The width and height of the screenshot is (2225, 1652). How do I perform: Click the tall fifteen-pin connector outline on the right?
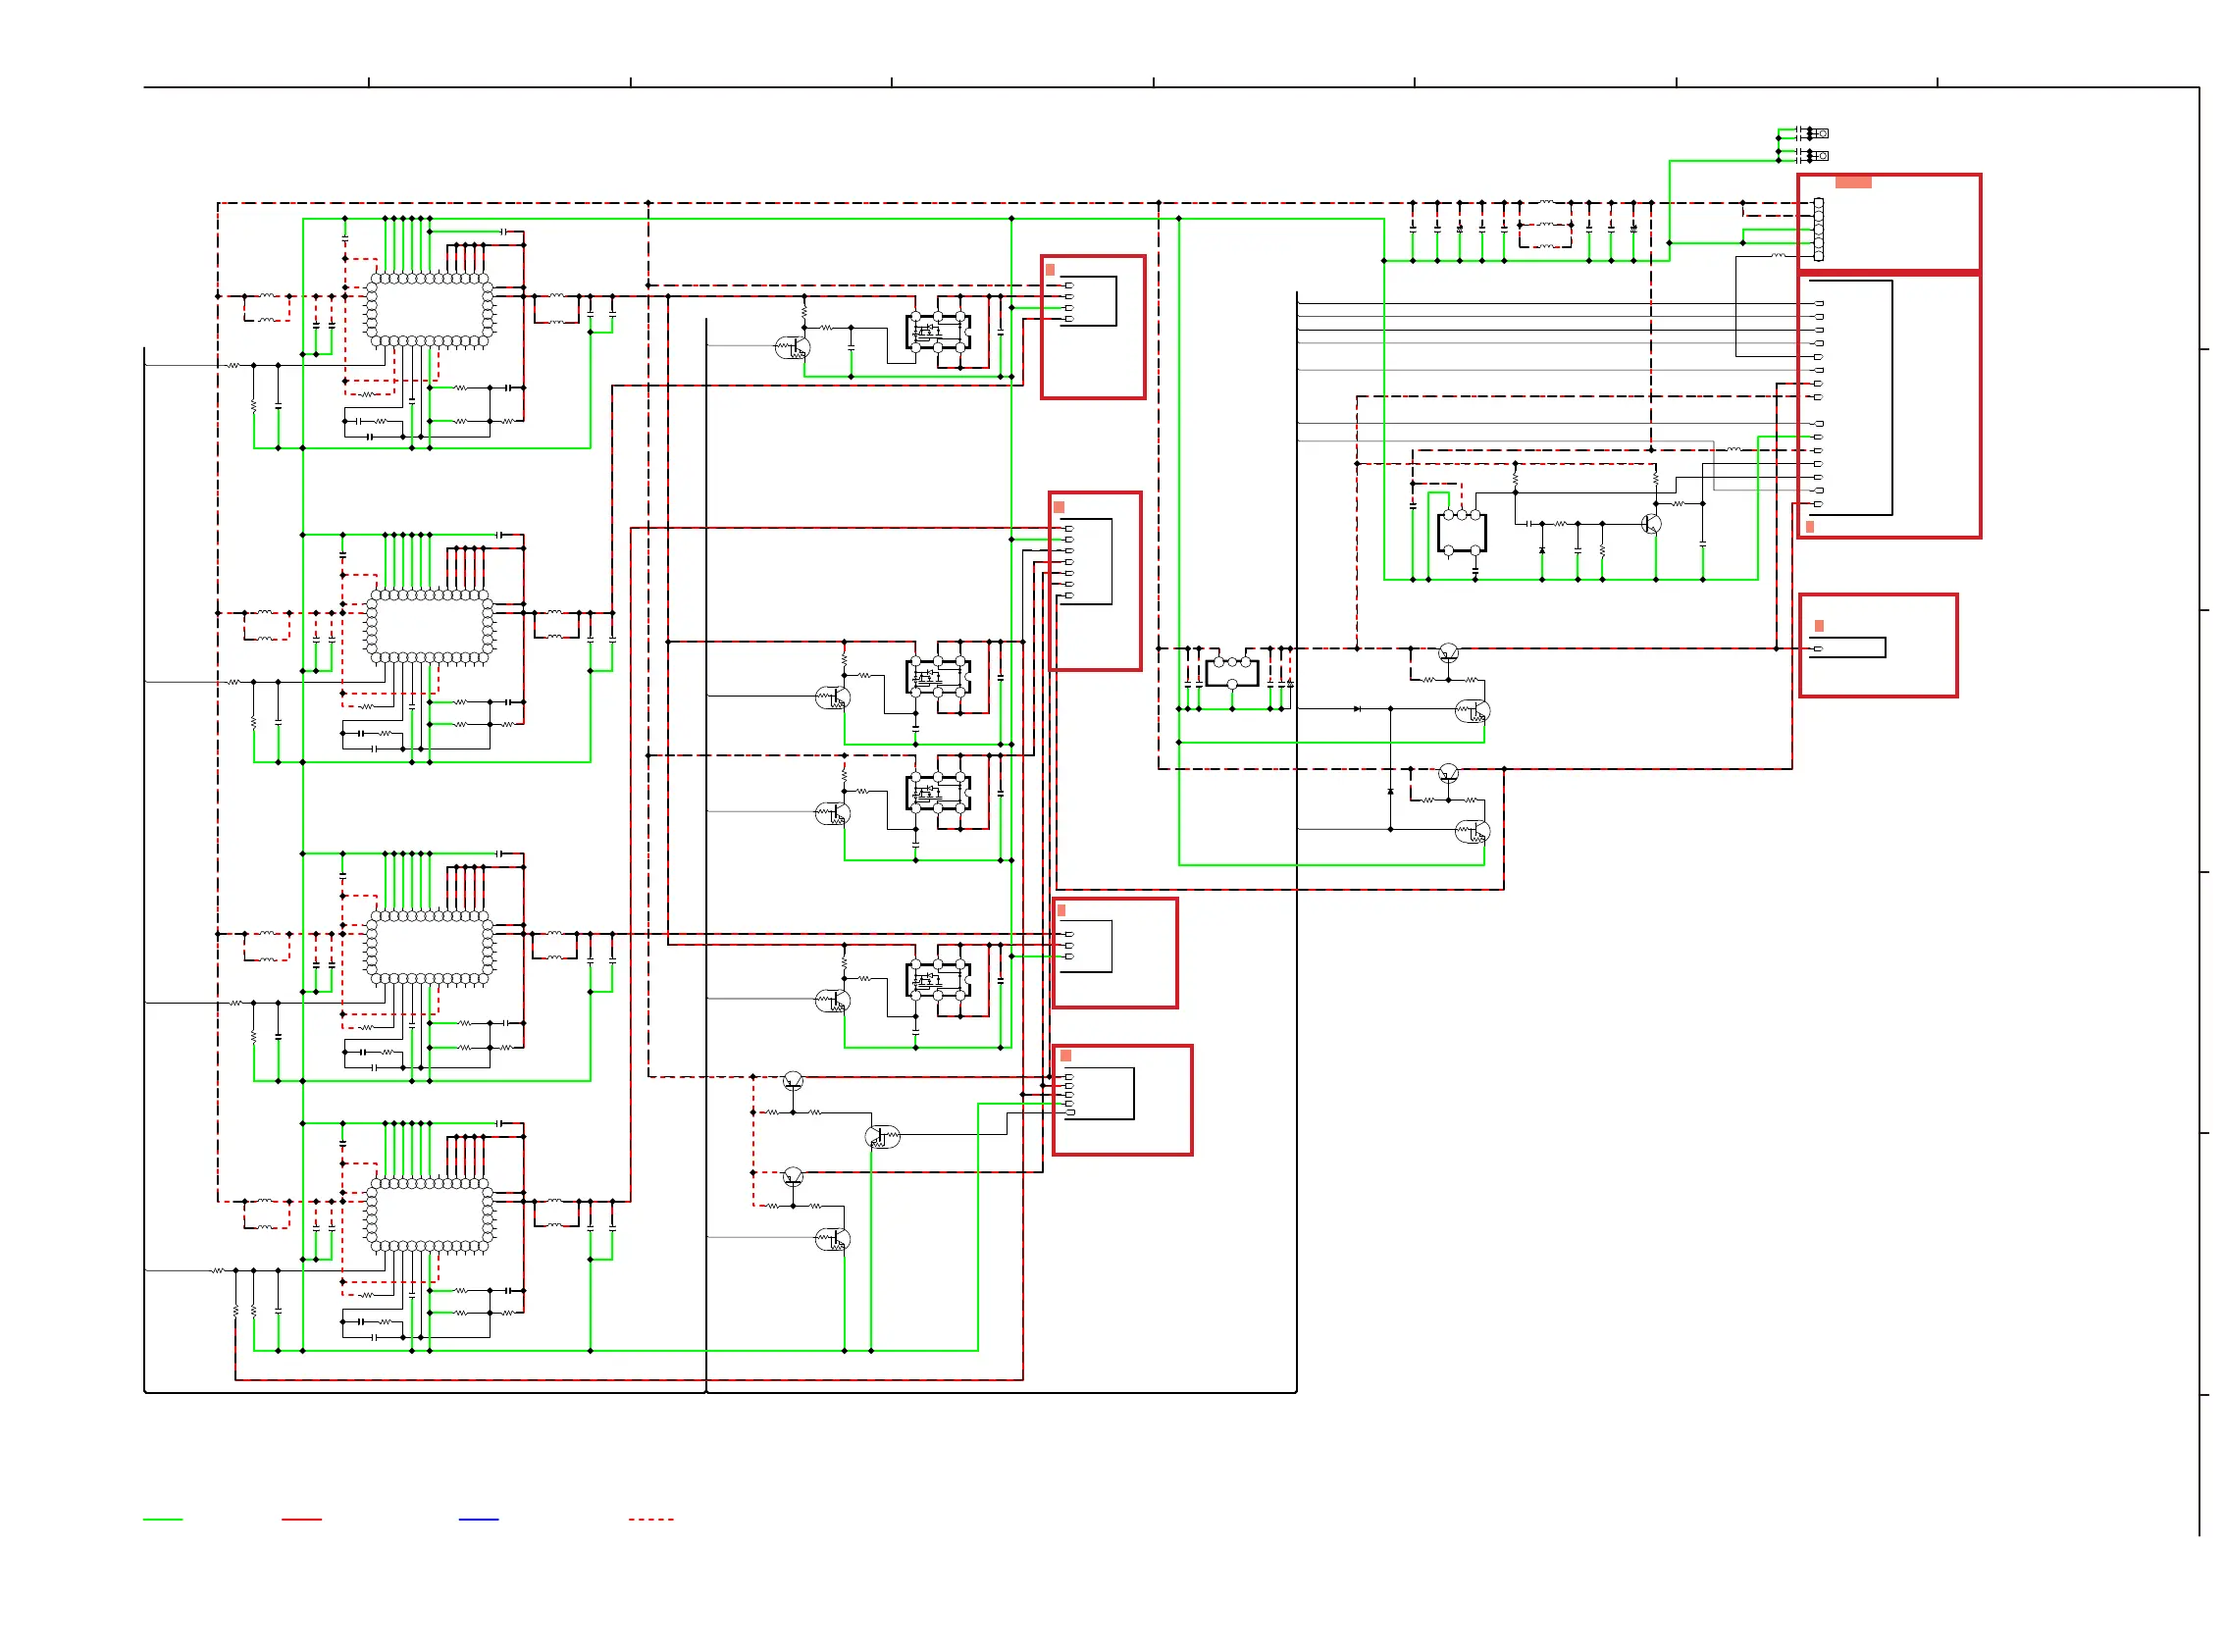1853,398
